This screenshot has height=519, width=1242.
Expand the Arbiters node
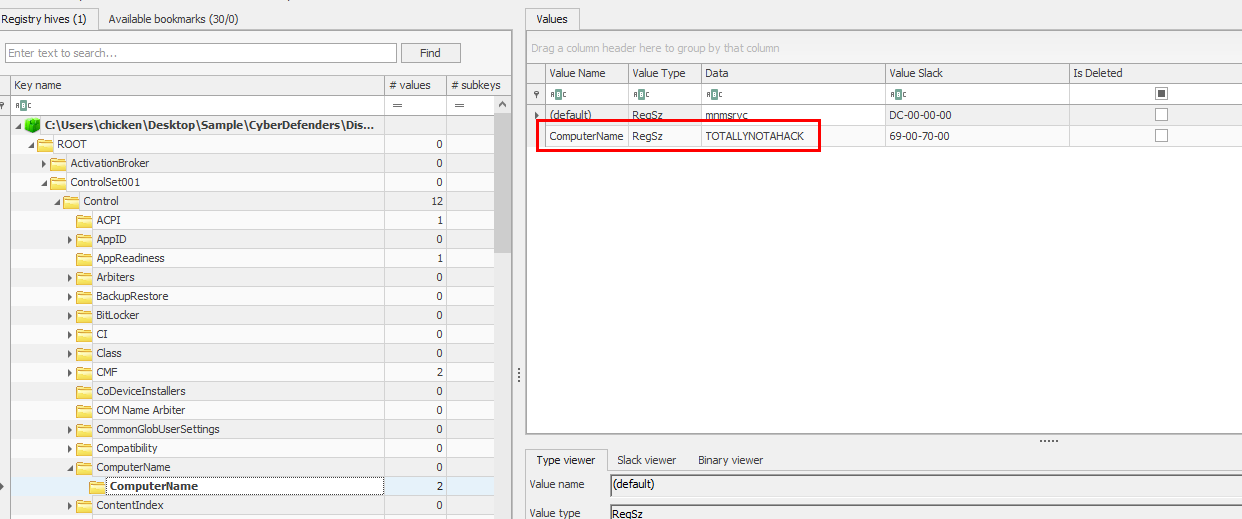(x=70, y=277)
